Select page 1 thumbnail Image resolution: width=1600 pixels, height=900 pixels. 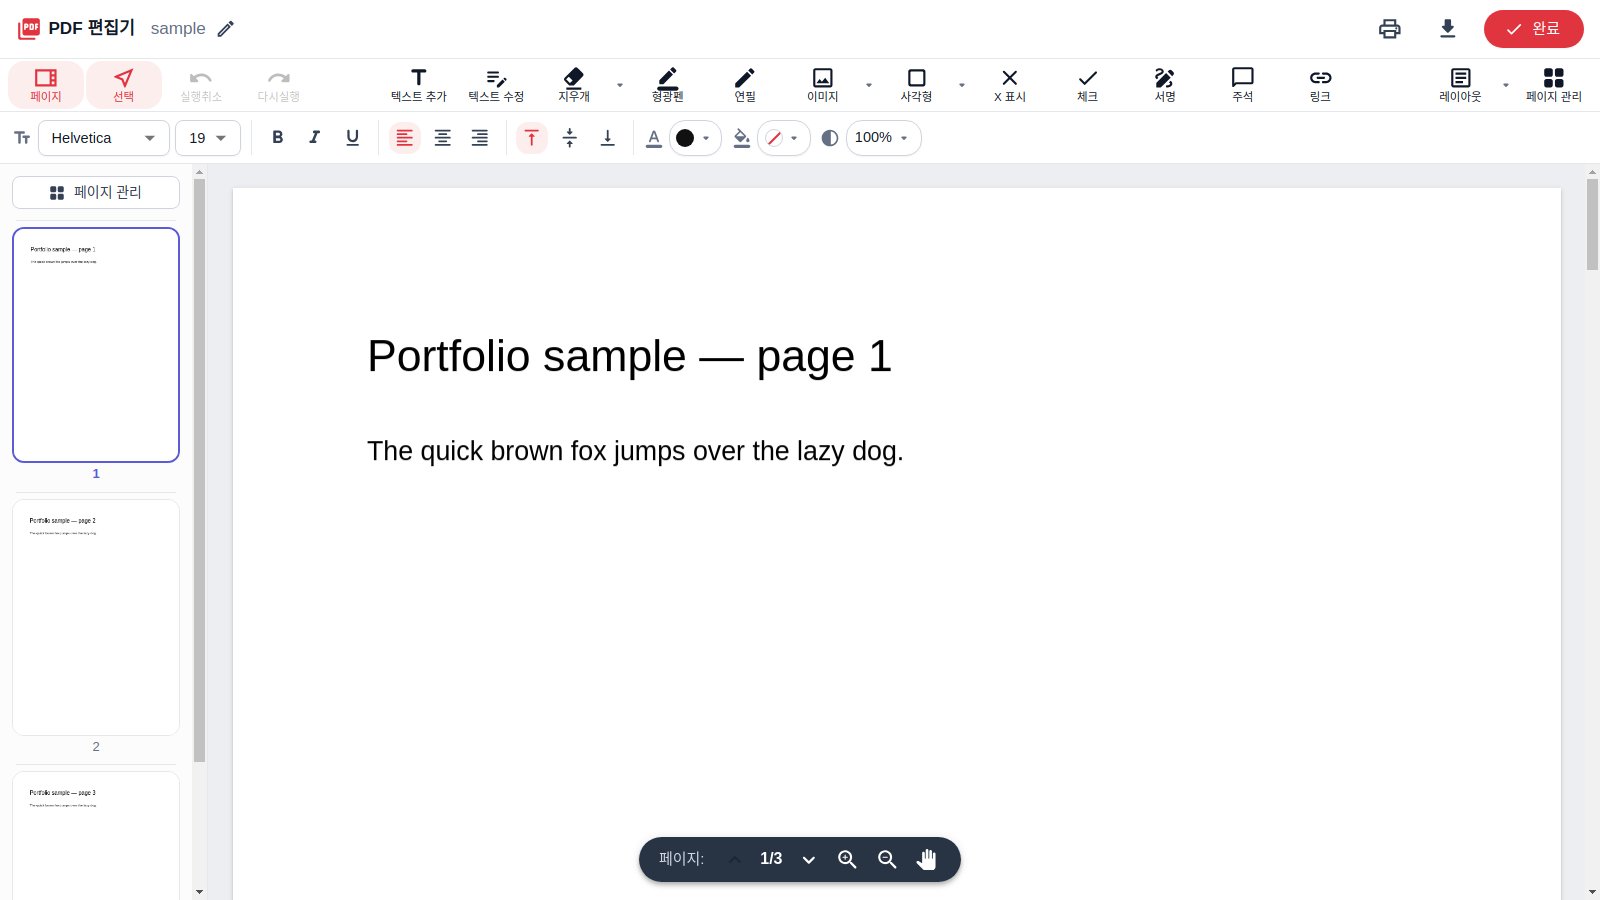coord(96,345)
